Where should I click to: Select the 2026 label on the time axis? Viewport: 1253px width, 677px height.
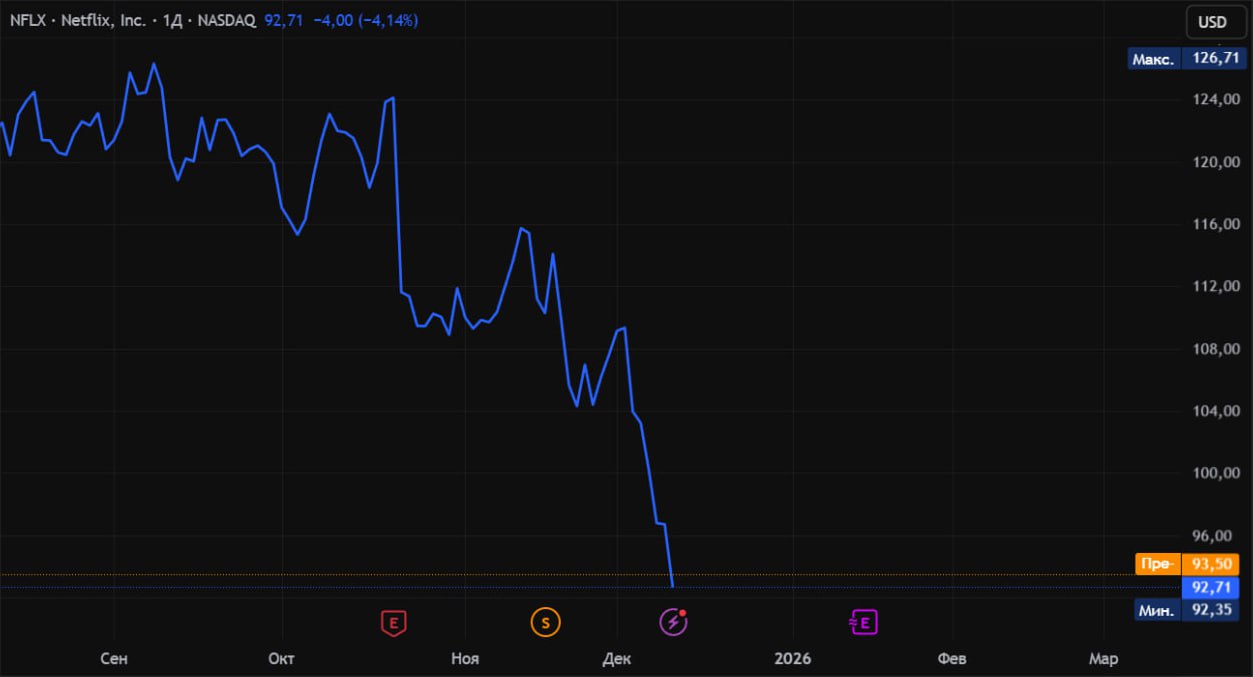793,658
